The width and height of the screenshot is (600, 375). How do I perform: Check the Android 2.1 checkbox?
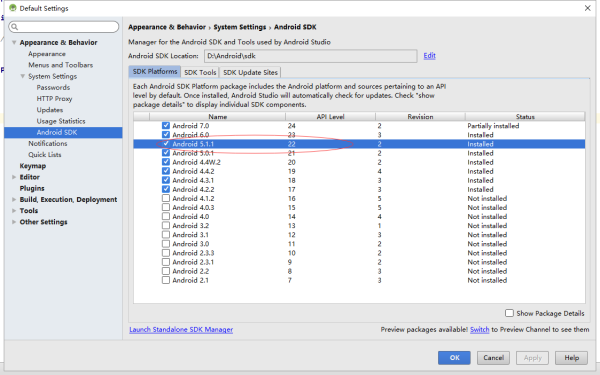[x=166, y=280]
